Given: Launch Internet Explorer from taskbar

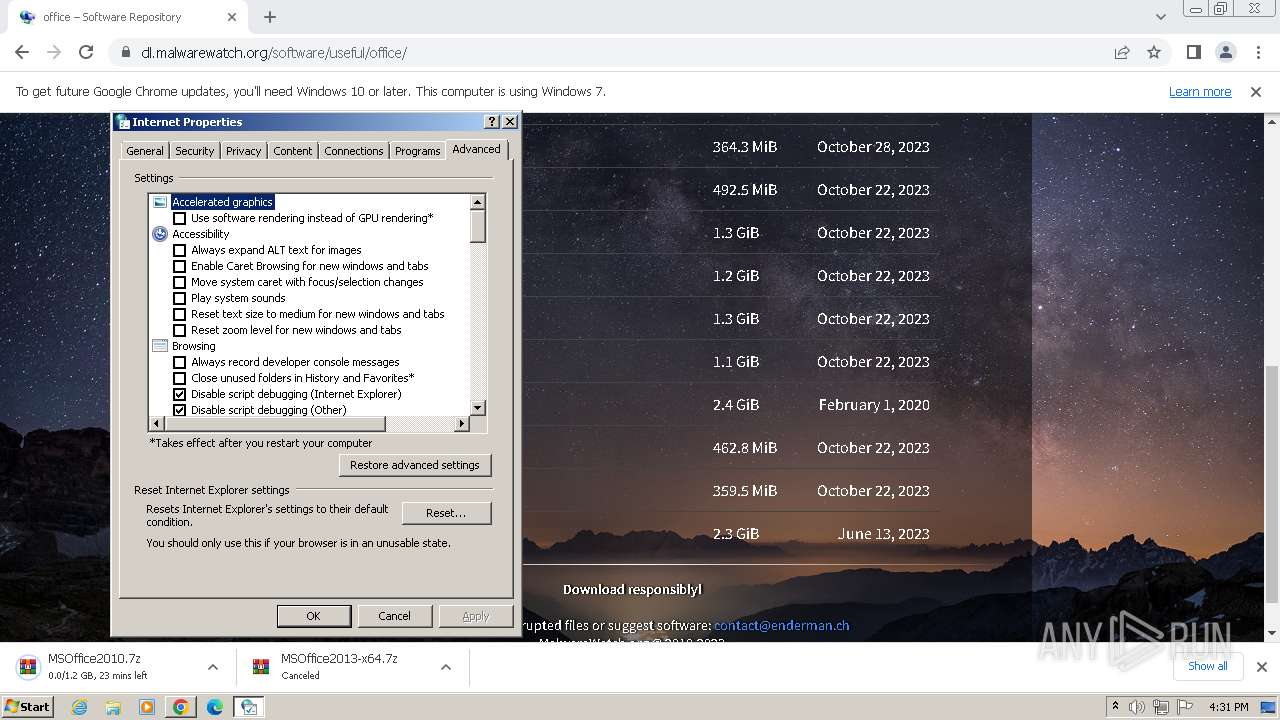Looking at the screenshot, I should tap(79, 707).
